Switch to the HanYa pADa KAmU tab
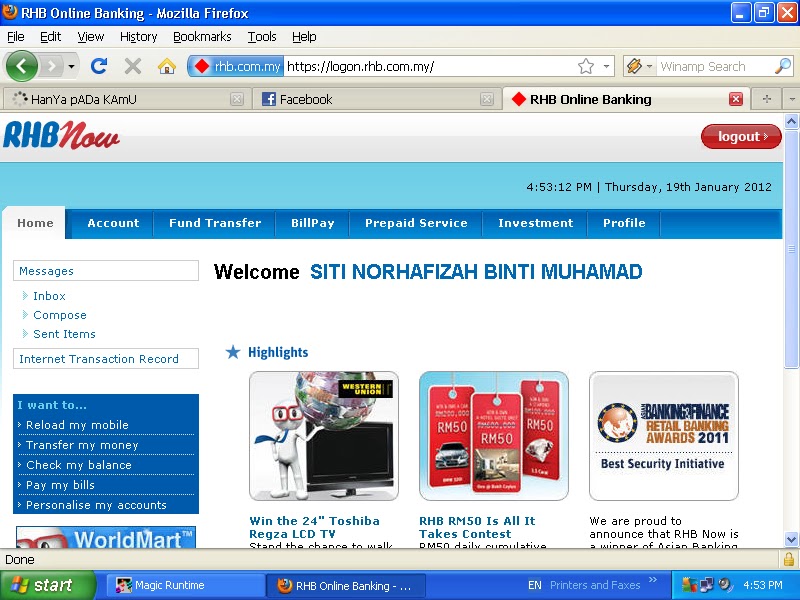 122,99
